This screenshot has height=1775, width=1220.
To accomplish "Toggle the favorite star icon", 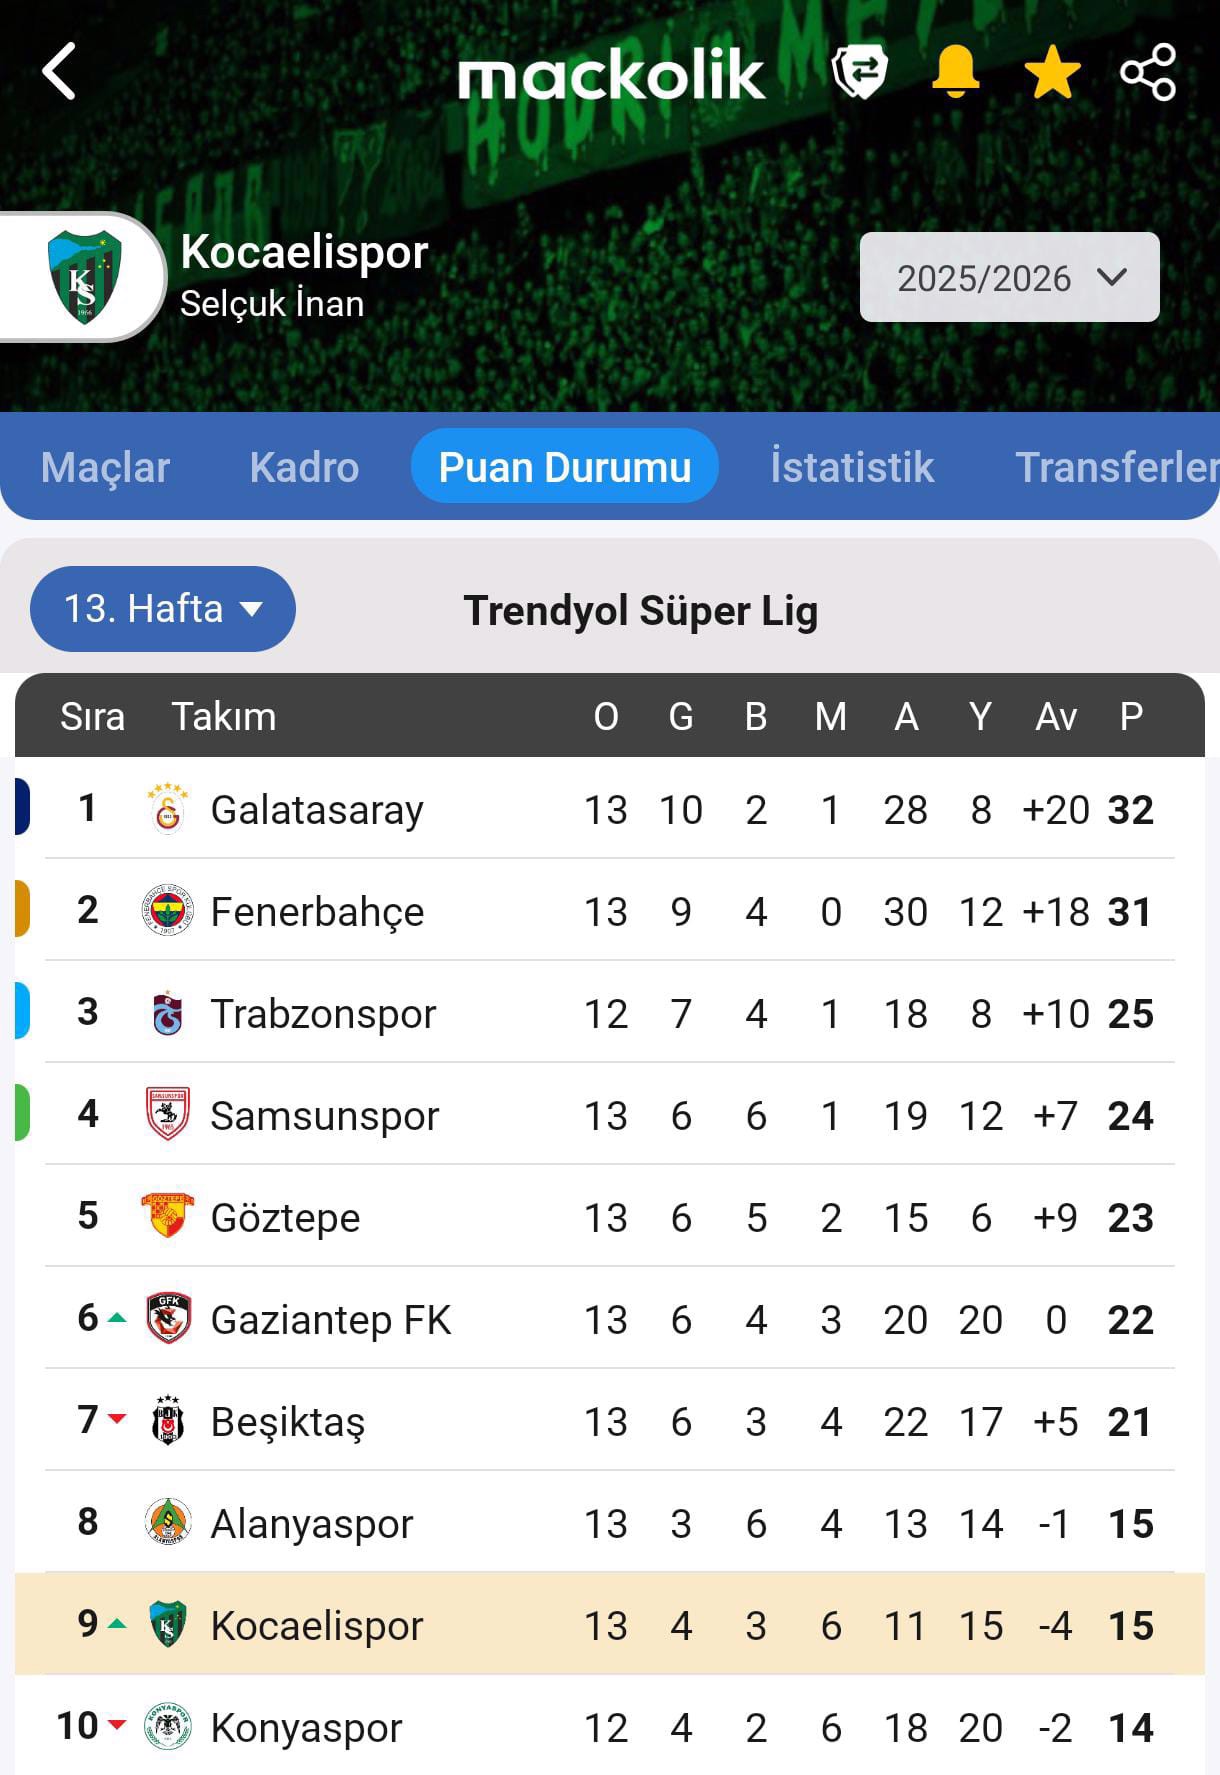I will point(1052,73).
